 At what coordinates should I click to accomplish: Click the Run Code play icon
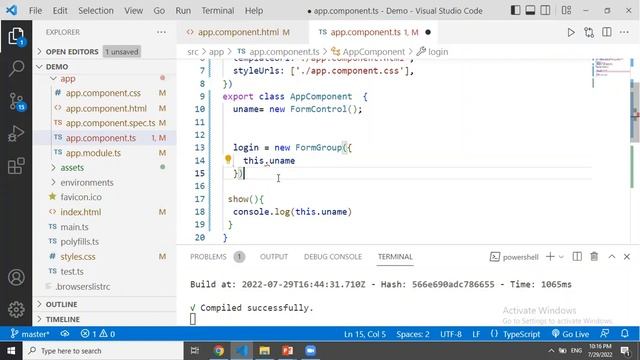[571, 32]
